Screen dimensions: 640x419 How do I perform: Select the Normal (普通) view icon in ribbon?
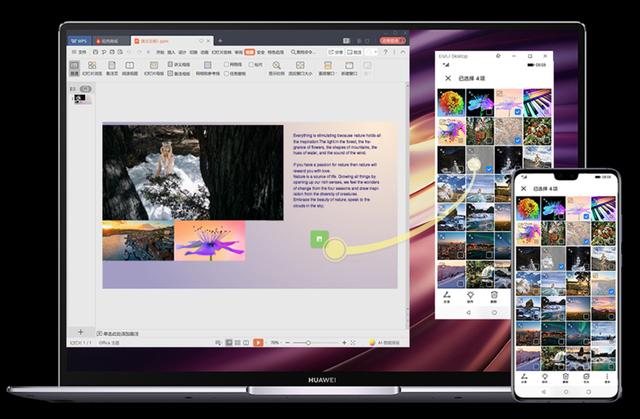76,68
